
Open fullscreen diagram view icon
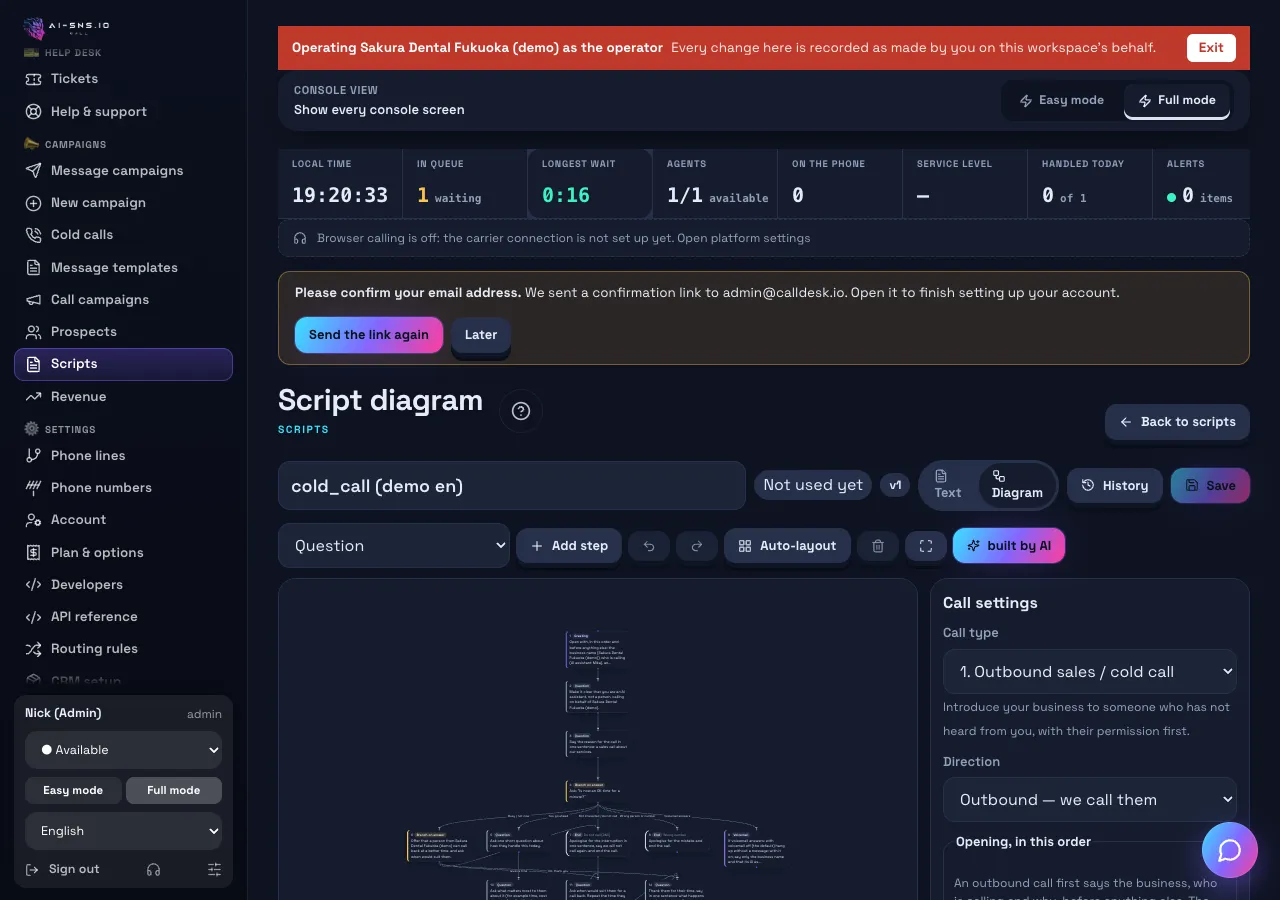pos(926,546)
